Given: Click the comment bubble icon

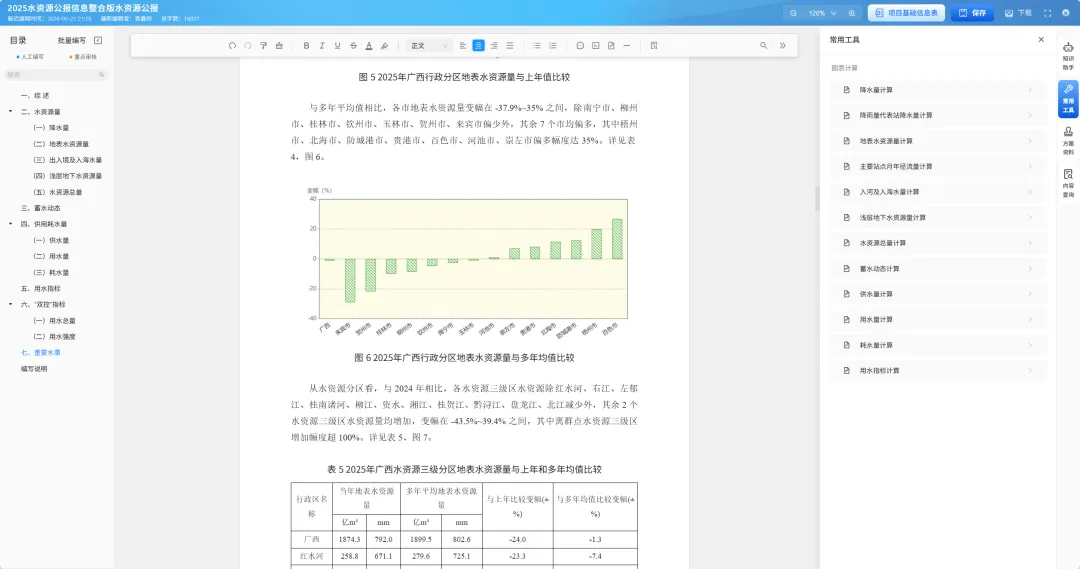Looking at the screenshot, I should pos(580,45).
